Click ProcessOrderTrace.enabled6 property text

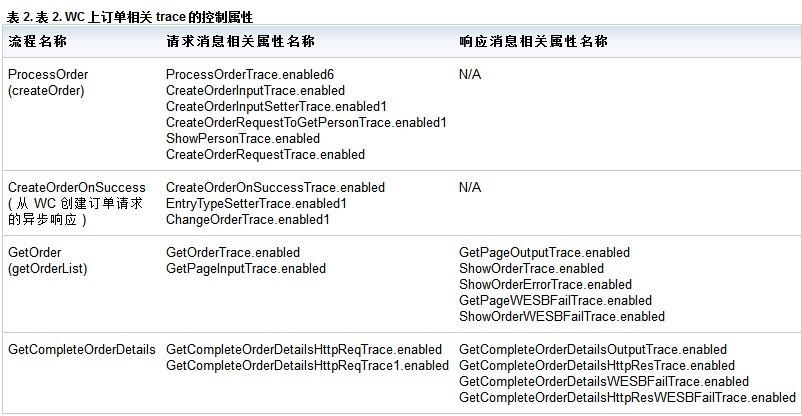(250, 75)
